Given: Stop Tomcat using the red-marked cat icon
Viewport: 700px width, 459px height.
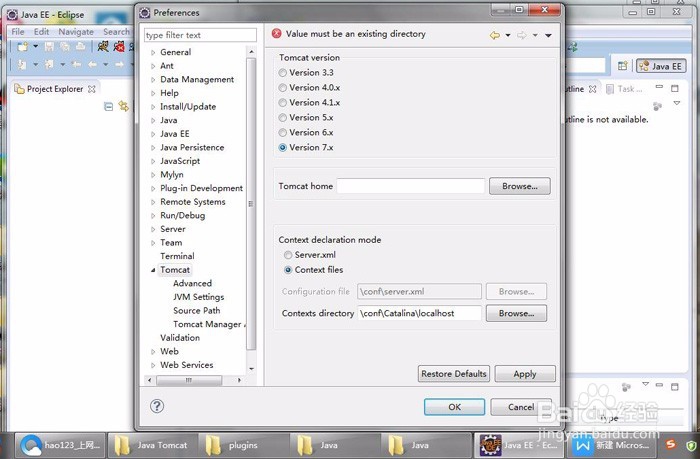Looking at the screenshot, I should (x=119, y=46).
